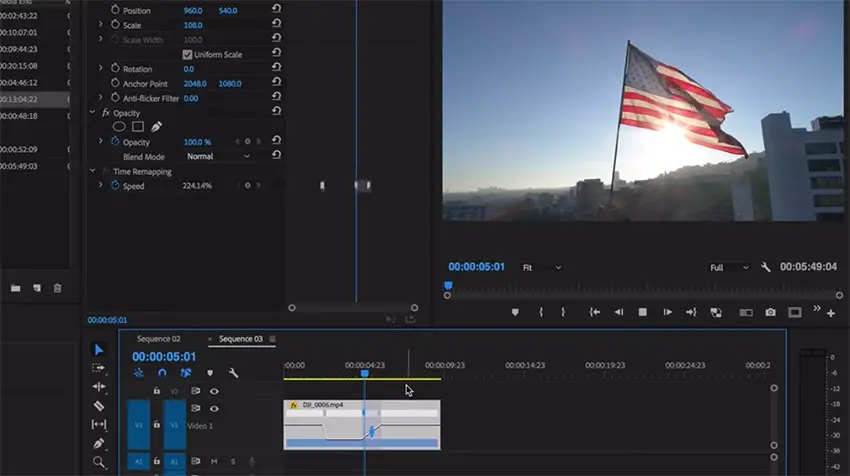This screenshot has width=850, height=476.
Task: Reset the Blend Mode parameter
Action: click(x=276, y=155)
